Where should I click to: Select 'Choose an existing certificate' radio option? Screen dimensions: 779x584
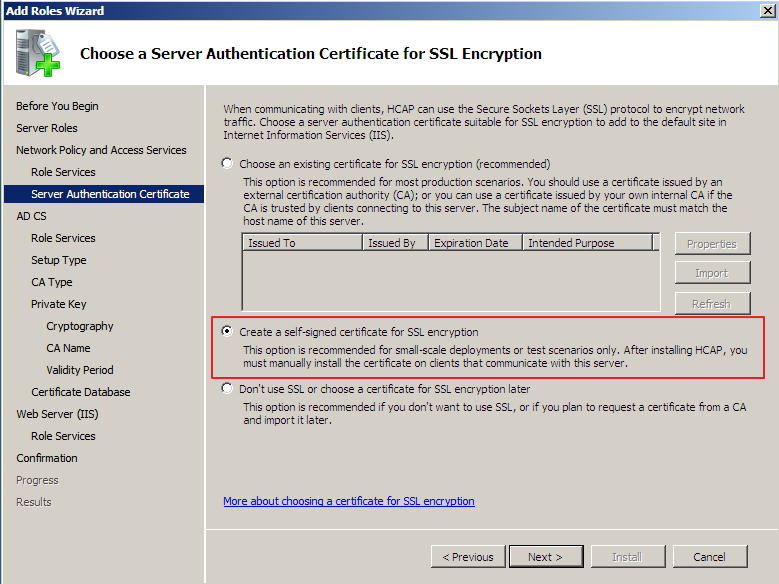point(228,163)
